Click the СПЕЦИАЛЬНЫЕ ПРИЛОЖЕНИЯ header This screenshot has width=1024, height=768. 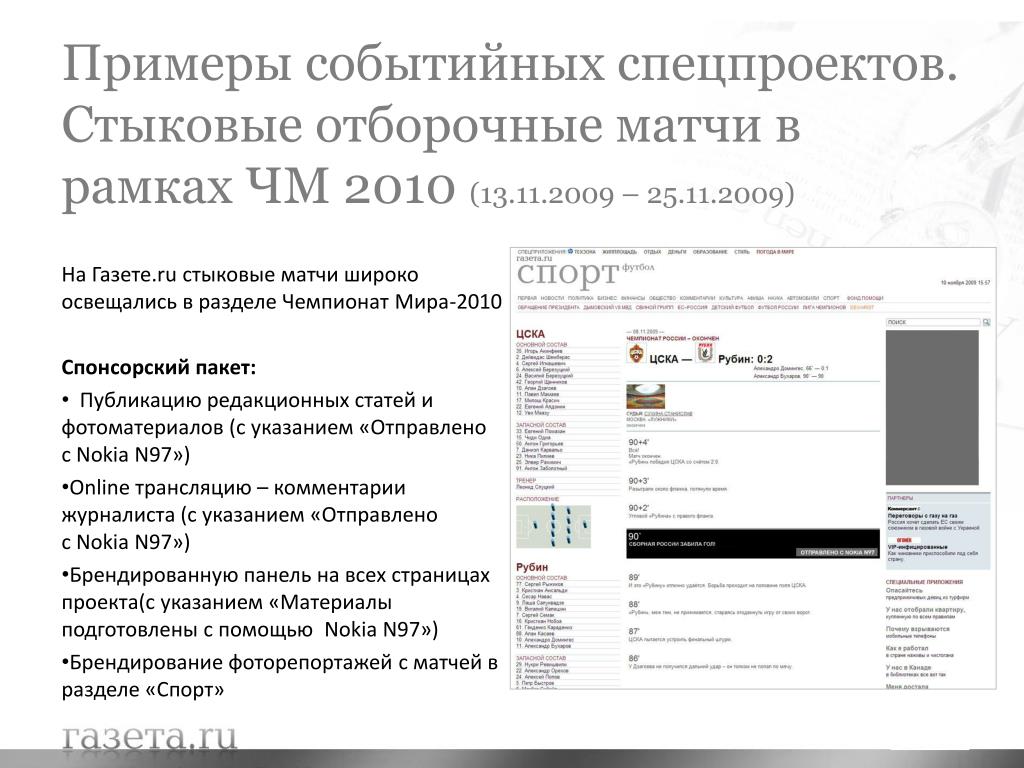(x=924, y=581)
